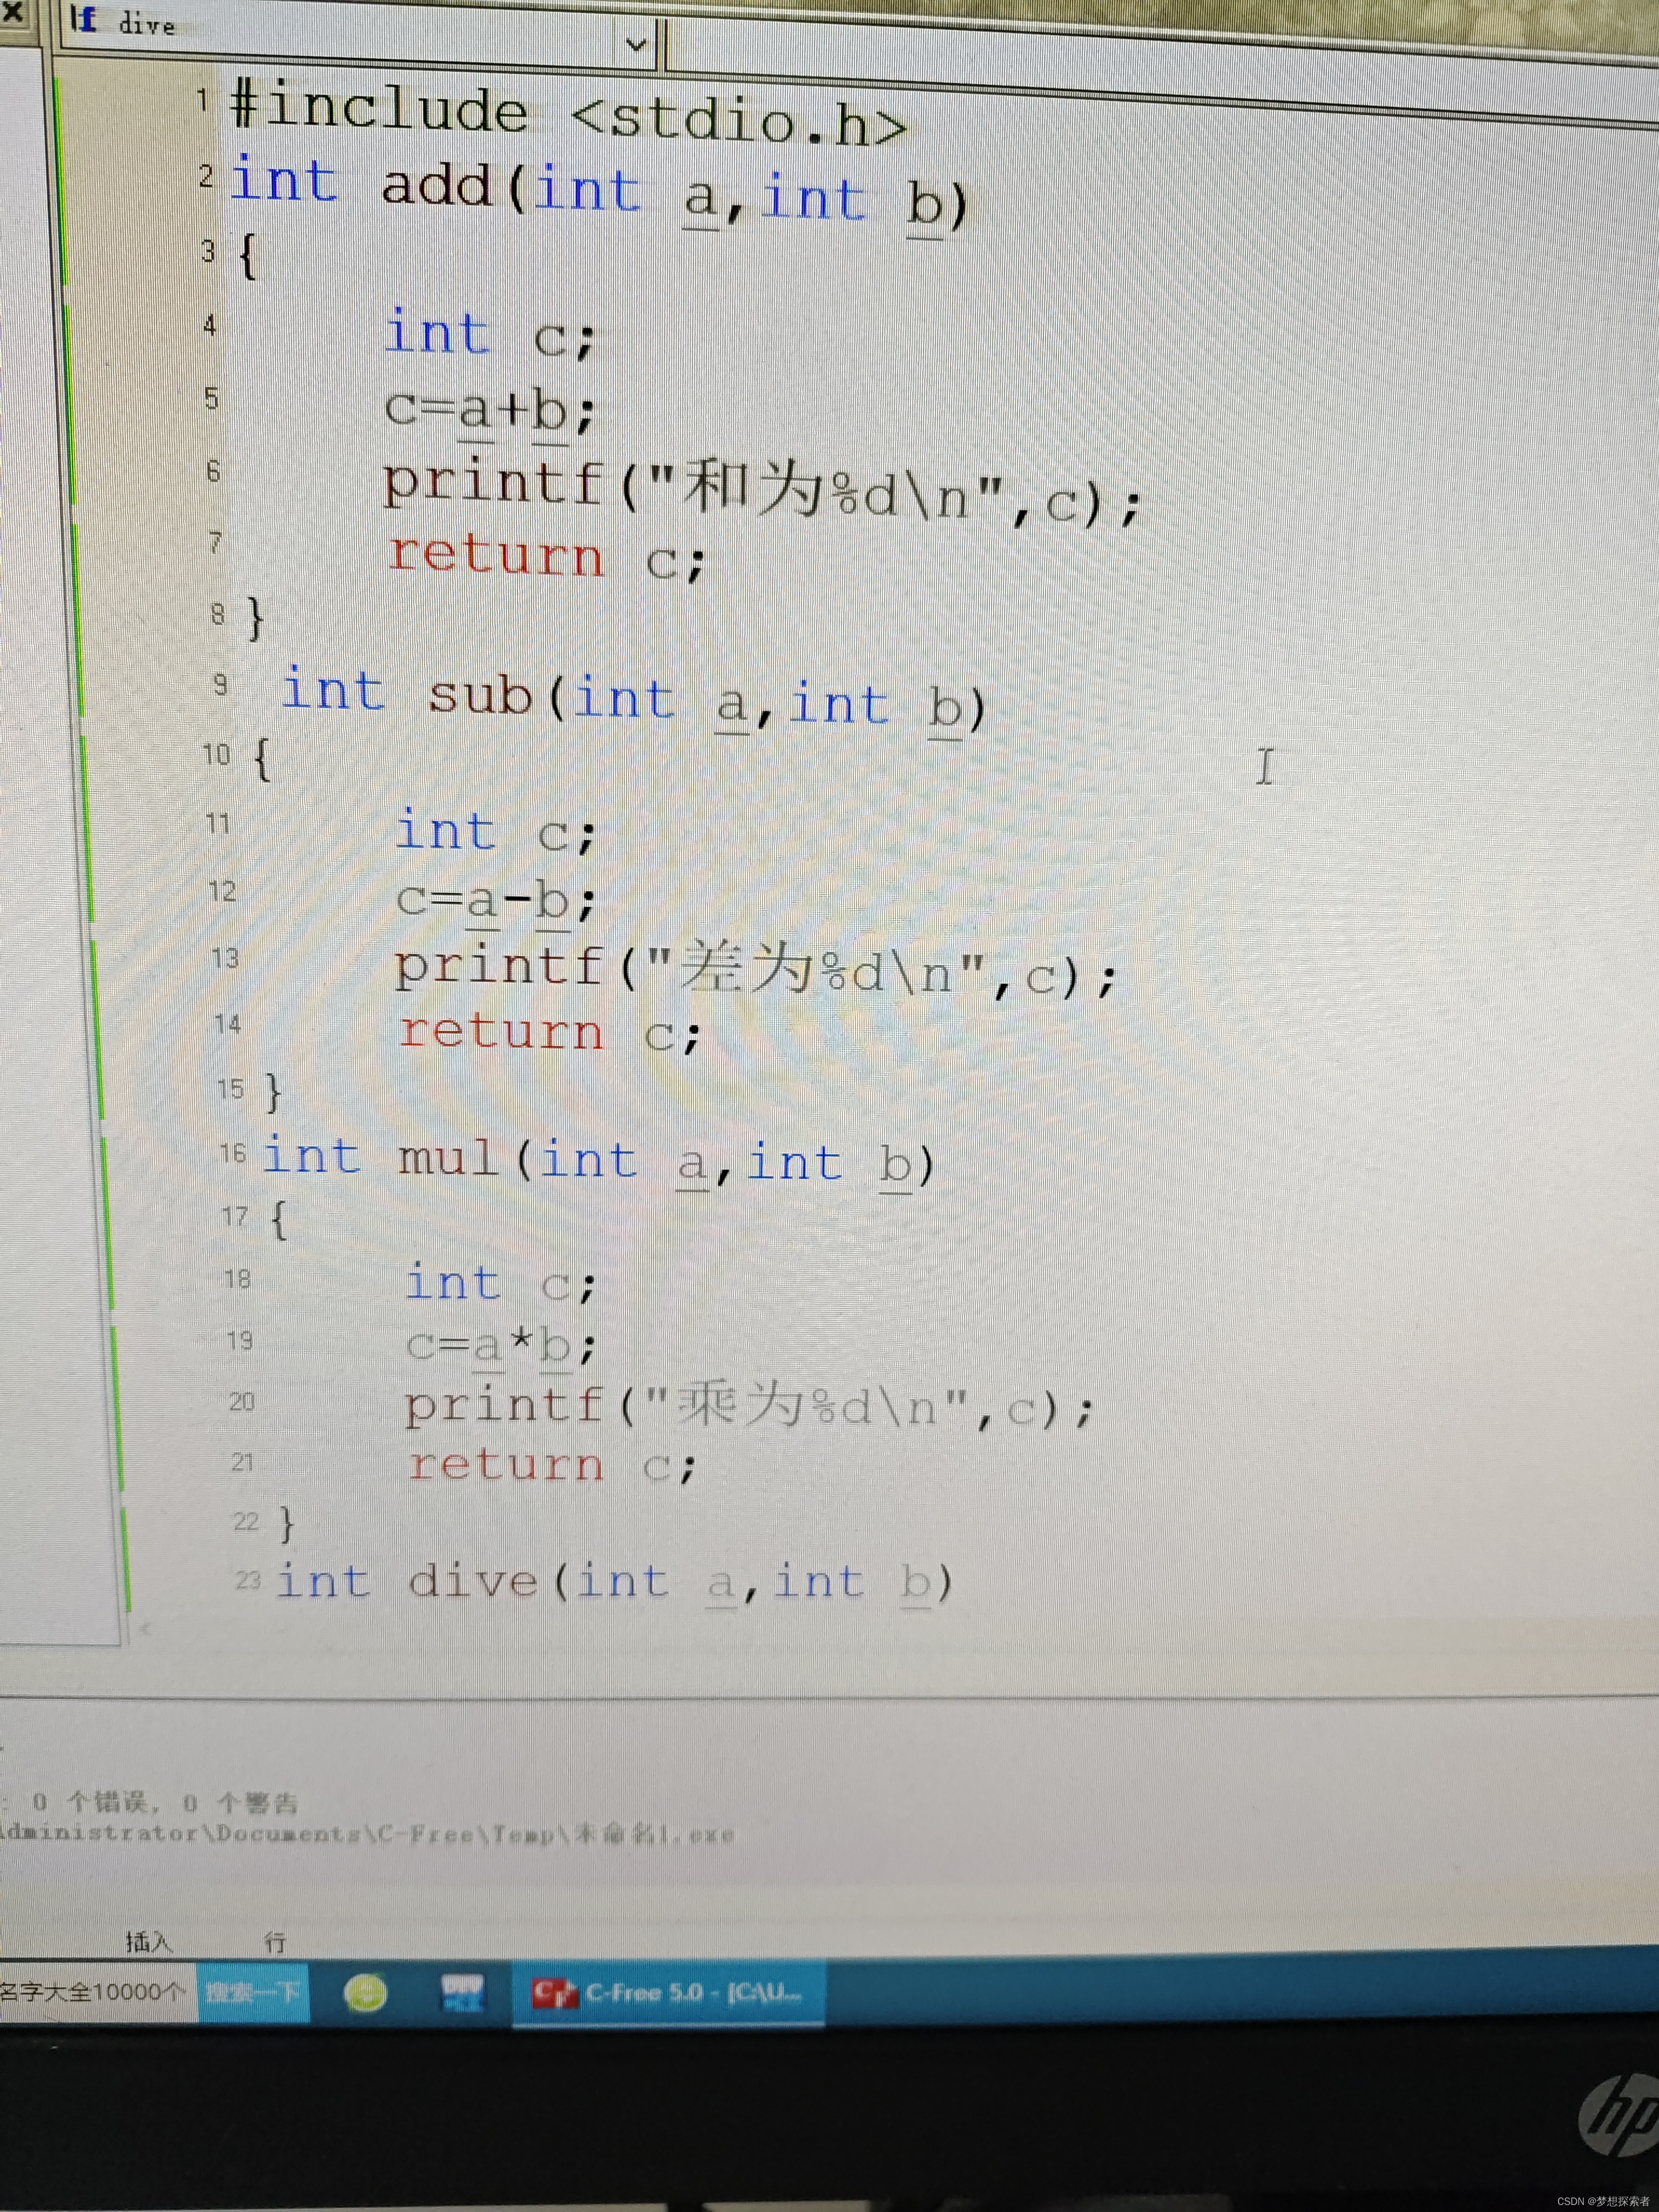Place cursor on '#include <stdio.h>' line
The width and height of the screenshot is (1659, 2212).
568,115
